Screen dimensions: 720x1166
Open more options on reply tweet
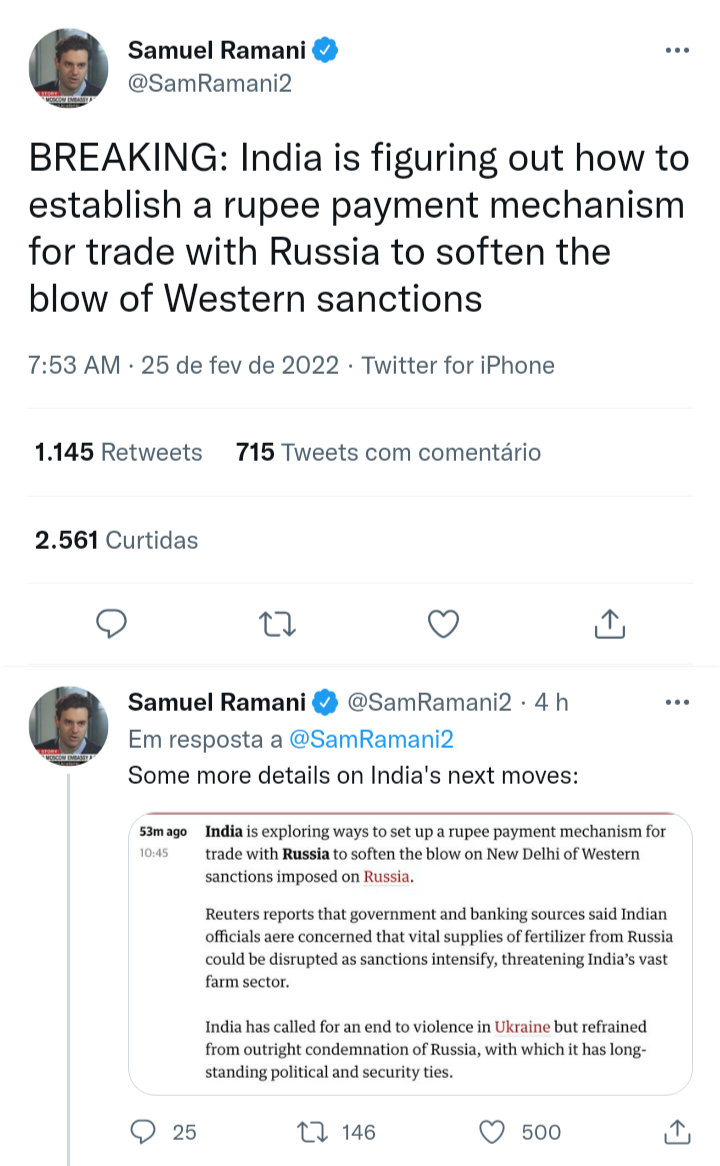[x=677, y=703]
